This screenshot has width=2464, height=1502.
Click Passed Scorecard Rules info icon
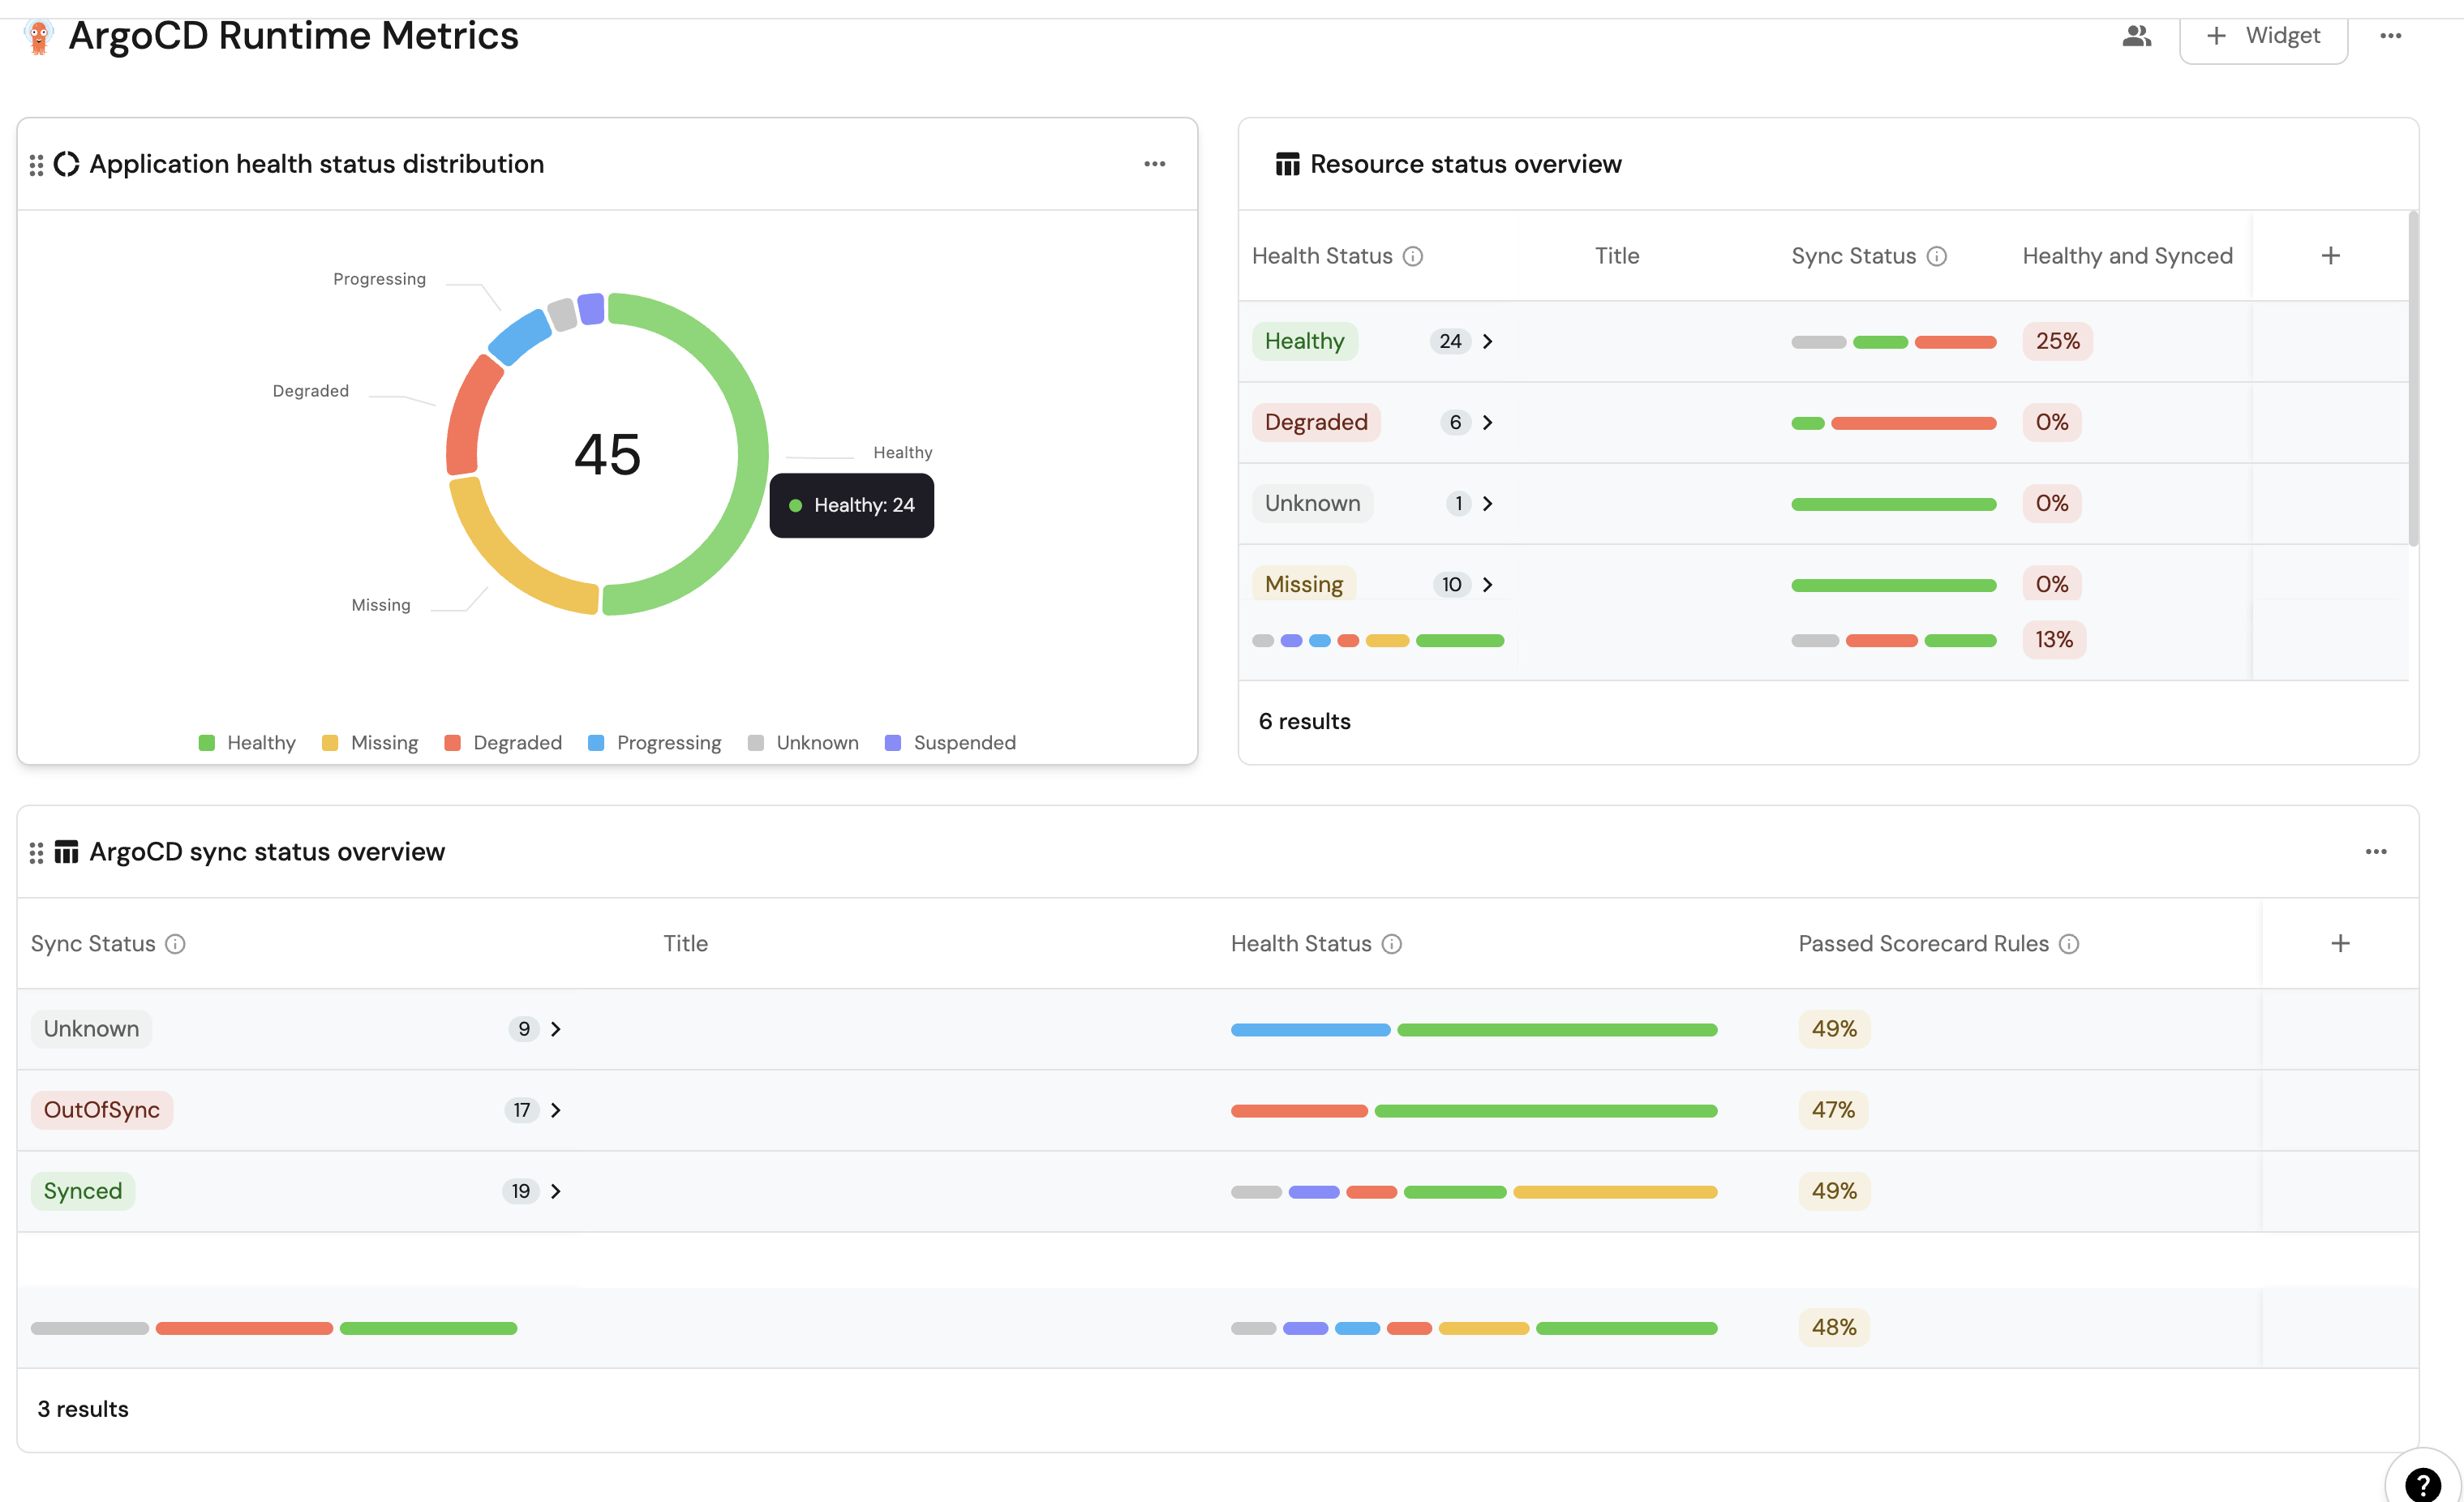coord(2069,944)
